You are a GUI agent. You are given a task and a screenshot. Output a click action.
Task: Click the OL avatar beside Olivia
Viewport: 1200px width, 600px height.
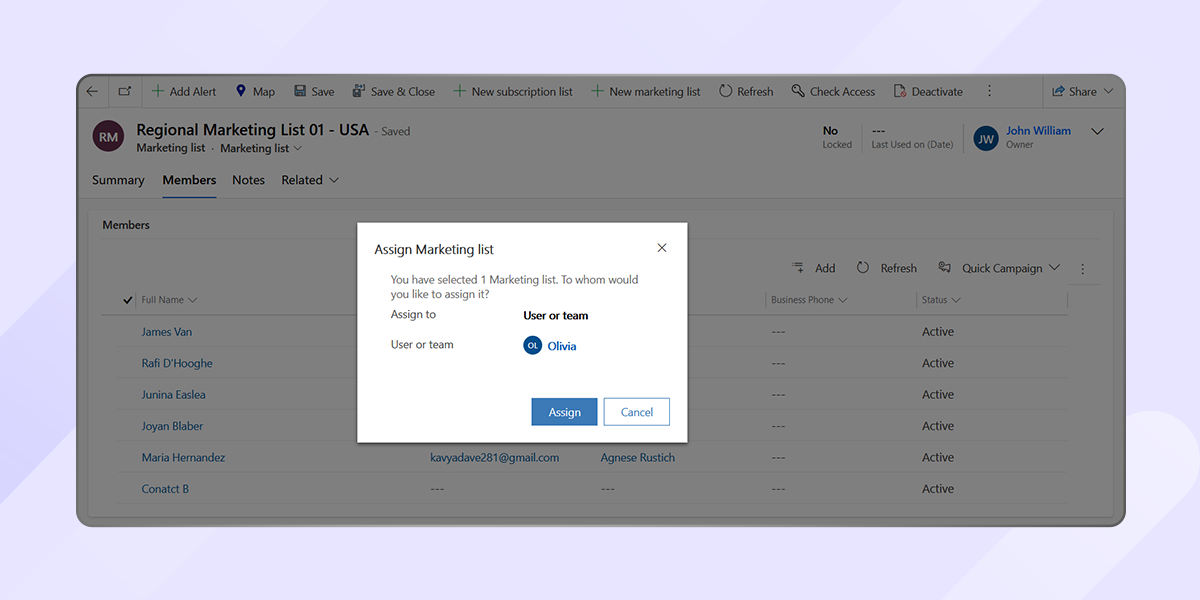[x=533, y=345]
